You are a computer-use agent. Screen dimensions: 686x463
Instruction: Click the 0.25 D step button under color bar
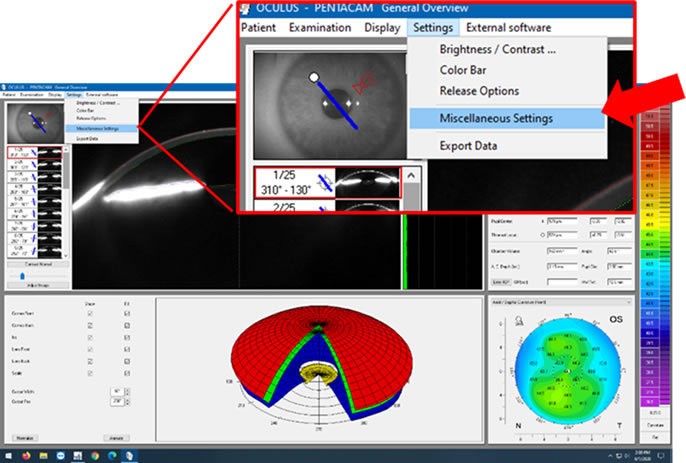click(655, 413)
